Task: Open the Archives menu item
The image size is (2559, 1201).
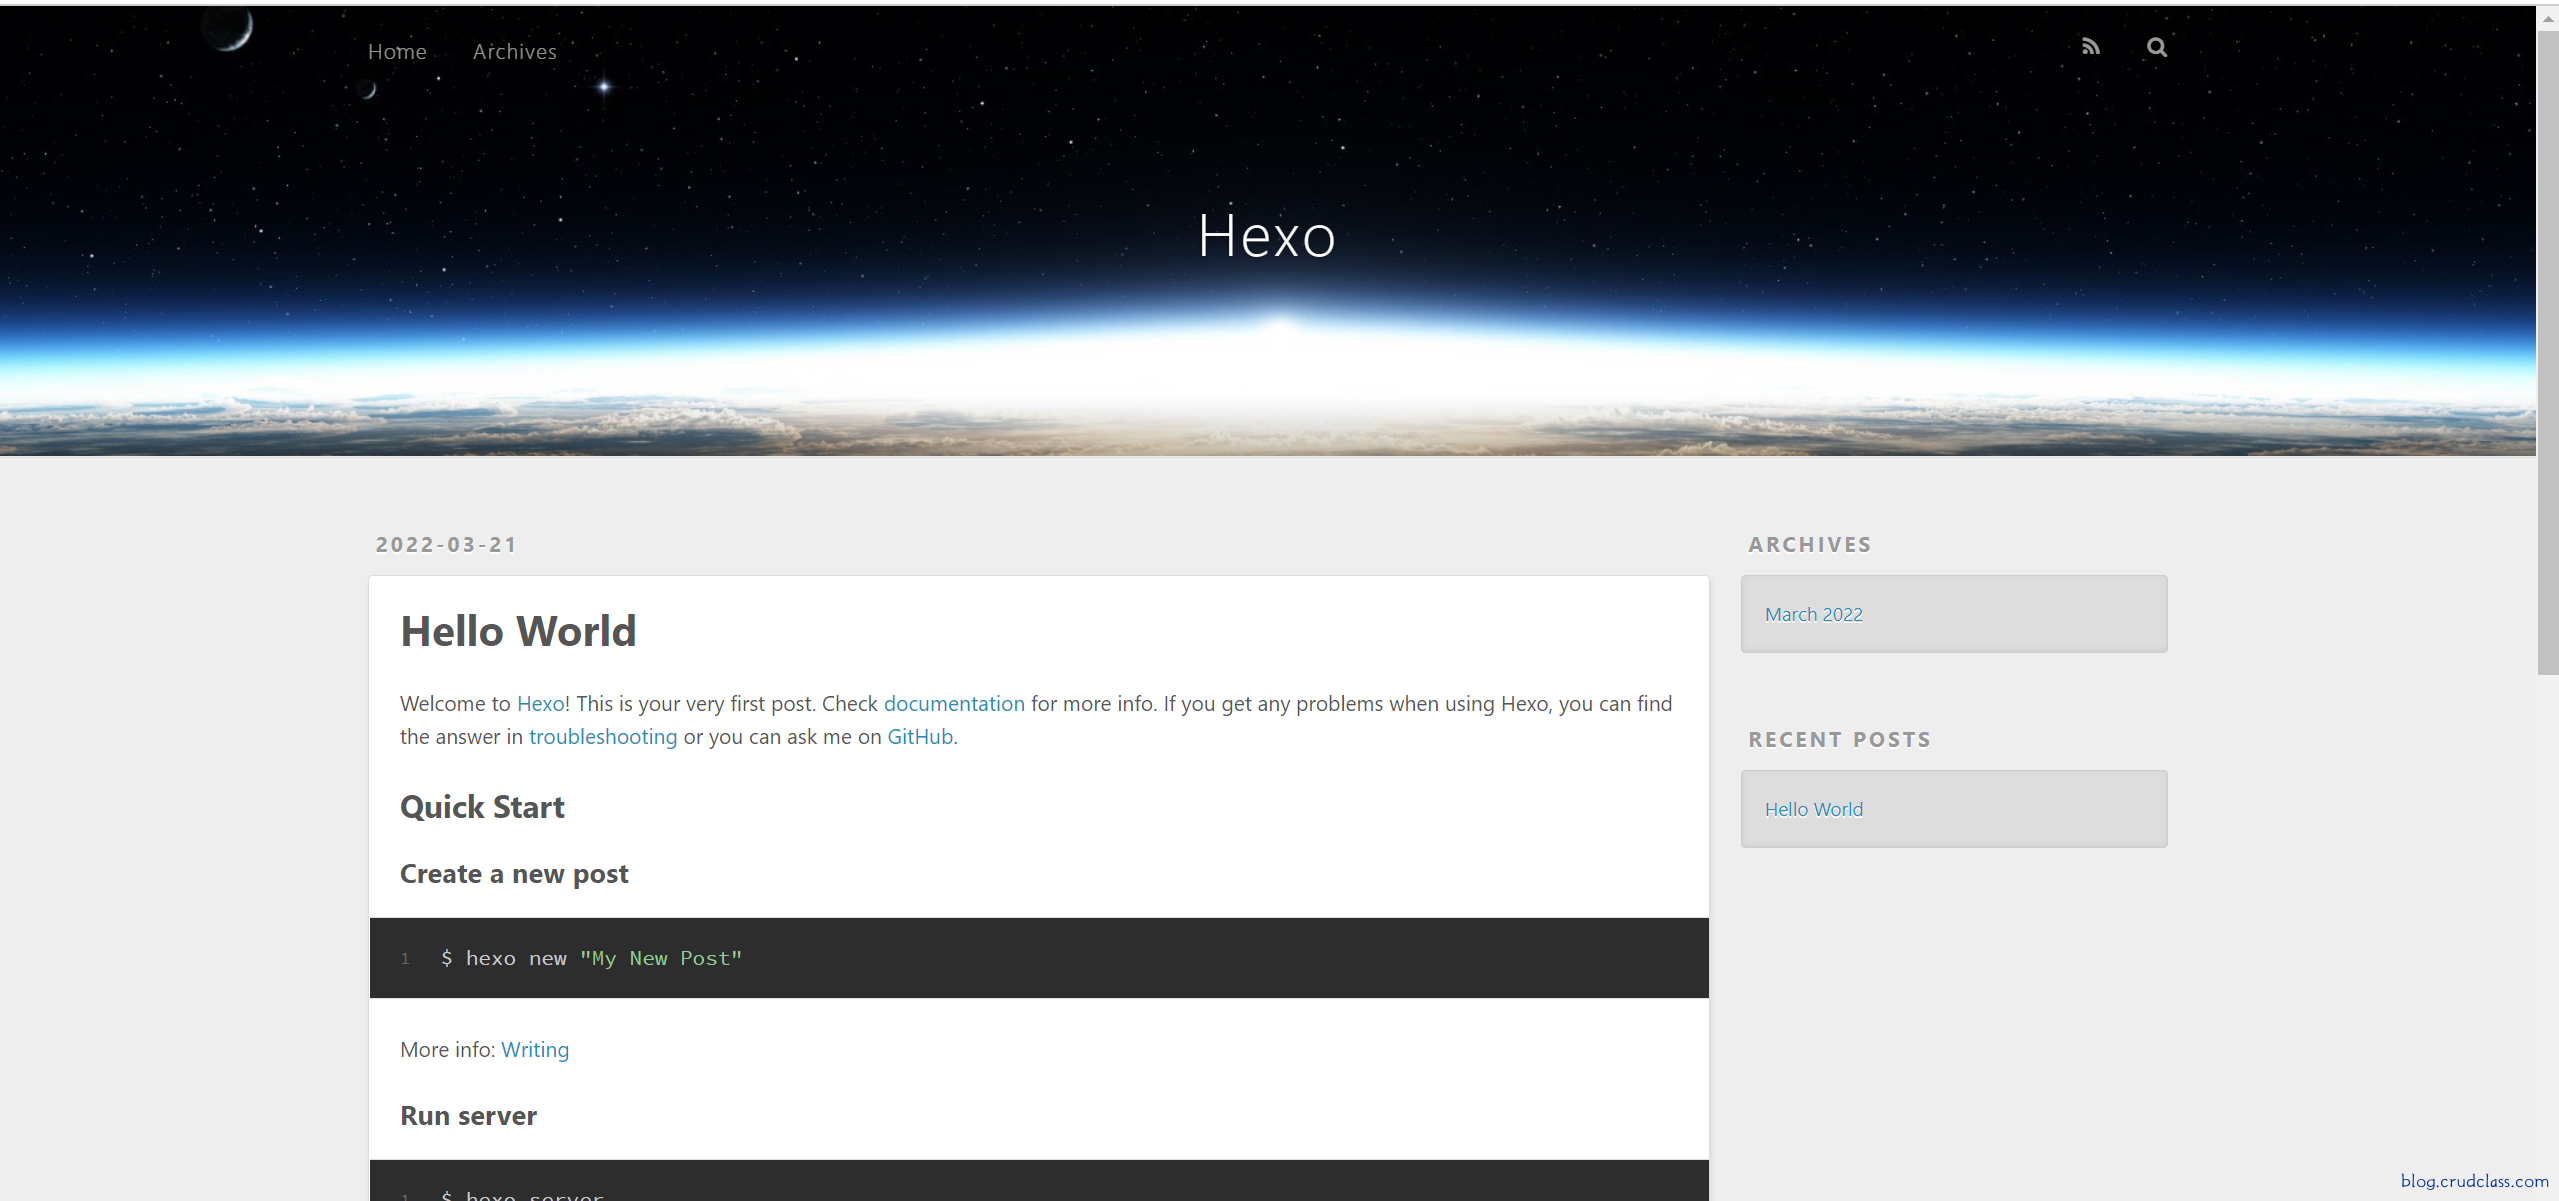Action: tap(513, 51)
